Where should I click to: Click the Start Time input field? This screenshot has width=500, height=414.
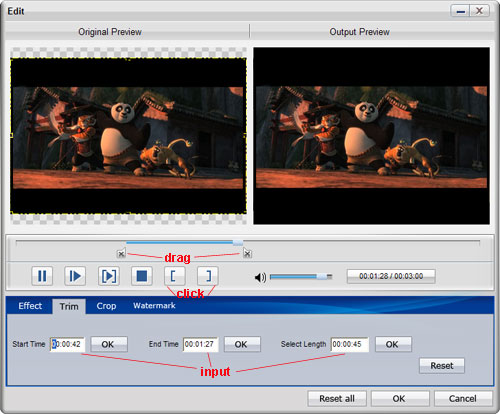coord(67,344)
